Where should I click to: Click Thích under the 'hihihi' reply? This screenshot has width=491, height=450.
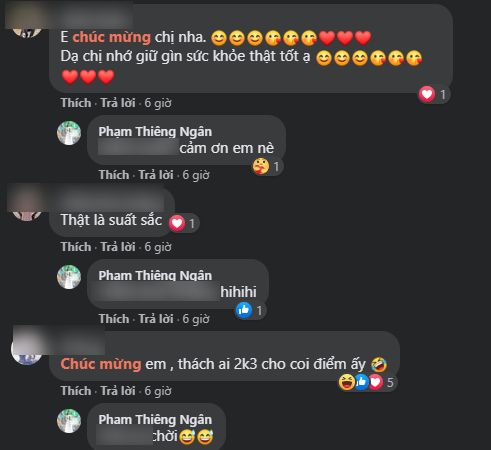(x=114, y=319)
